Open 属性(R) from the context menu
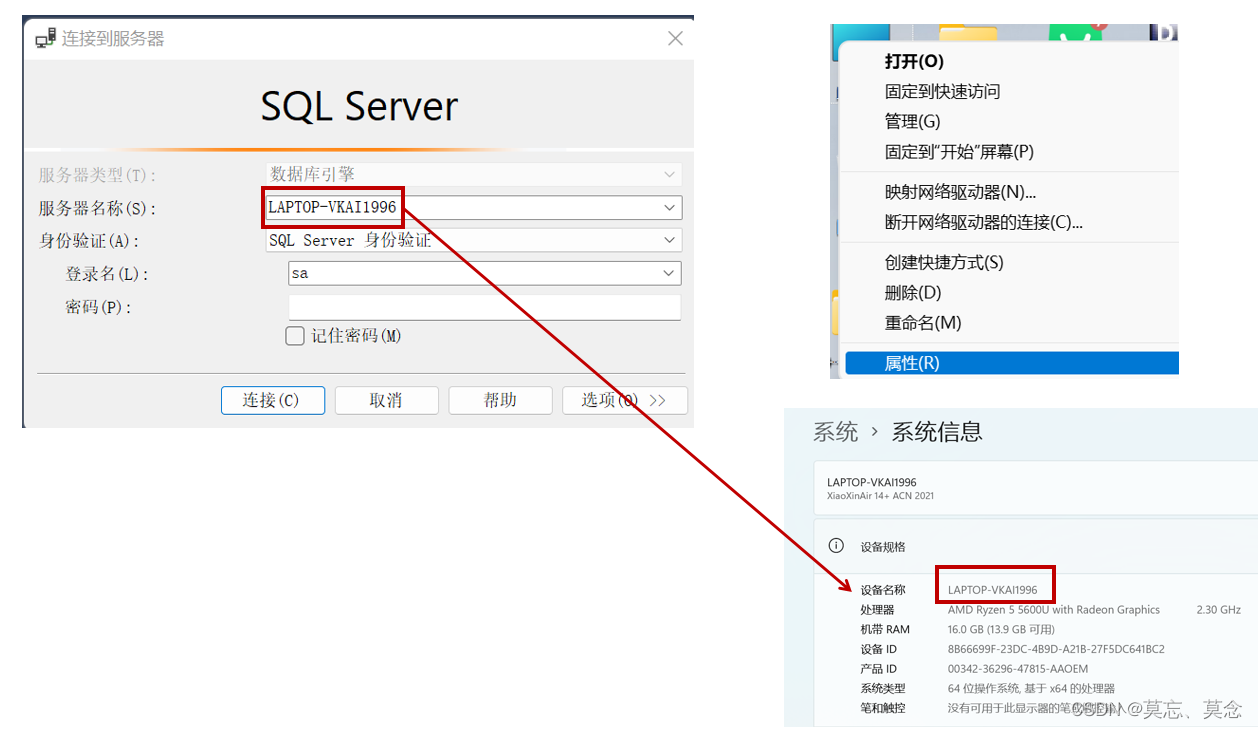 (1012, 363)
